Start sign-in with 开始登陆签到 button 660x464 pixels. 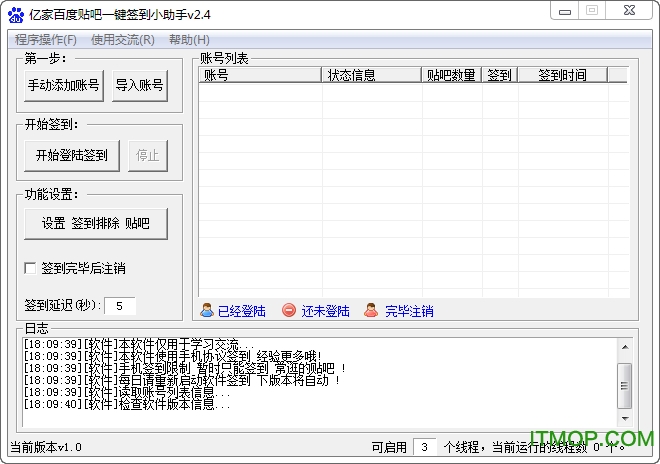point(72,156)
